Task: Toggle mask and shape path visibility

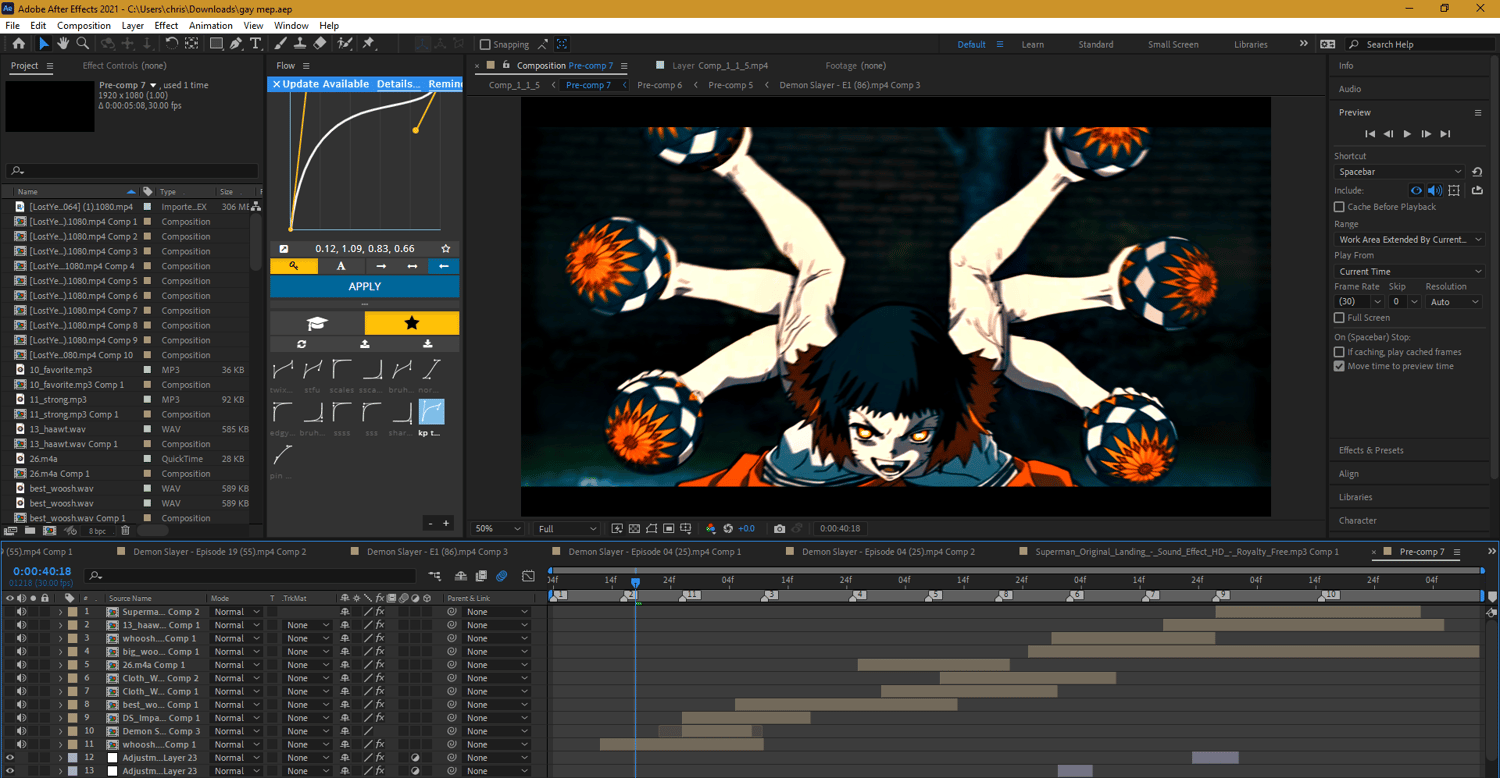Action: click(x=652, y=528)
